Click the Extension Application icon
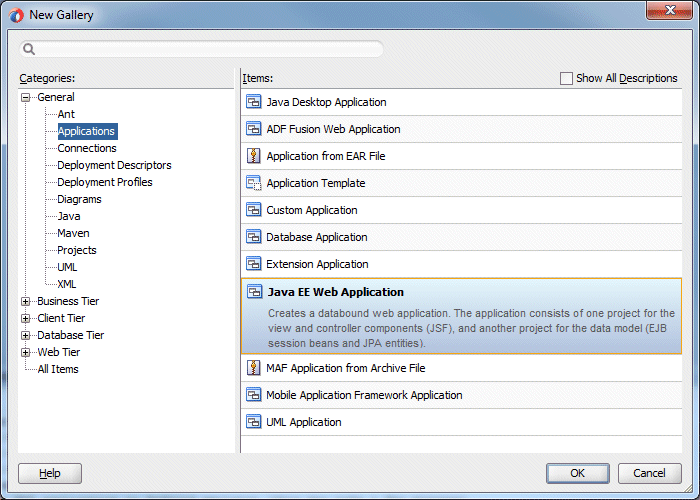The image size is (700, 500). pos(254,264)
